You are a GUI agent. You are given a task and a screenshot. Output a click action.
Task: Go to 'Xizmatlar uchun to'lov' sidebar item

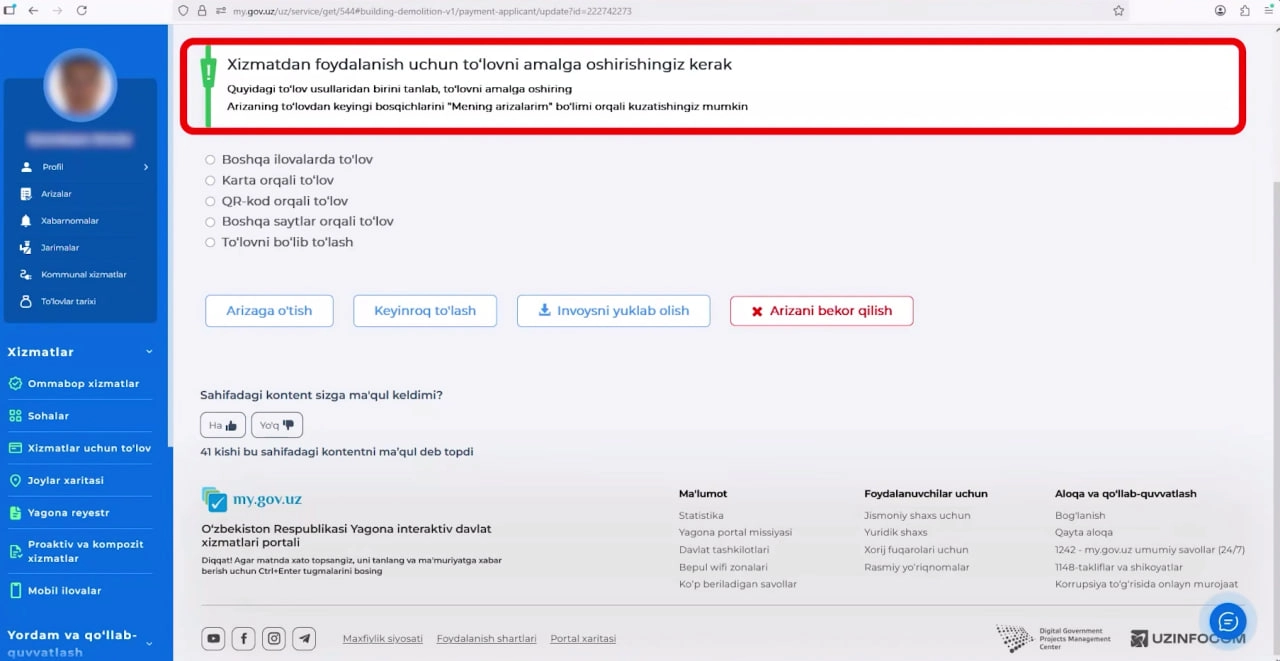89,448
